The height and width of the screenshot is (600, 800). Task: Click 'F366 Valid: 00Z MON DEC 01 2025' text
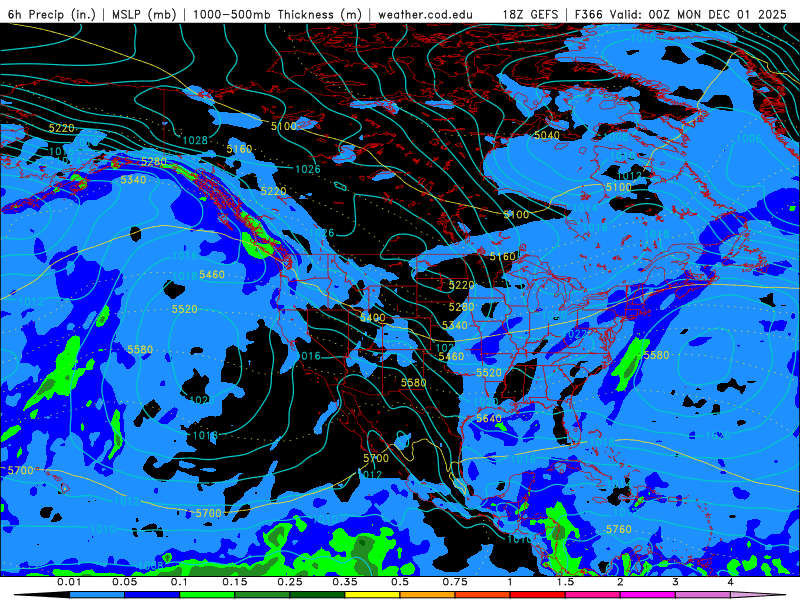point(681,14)
